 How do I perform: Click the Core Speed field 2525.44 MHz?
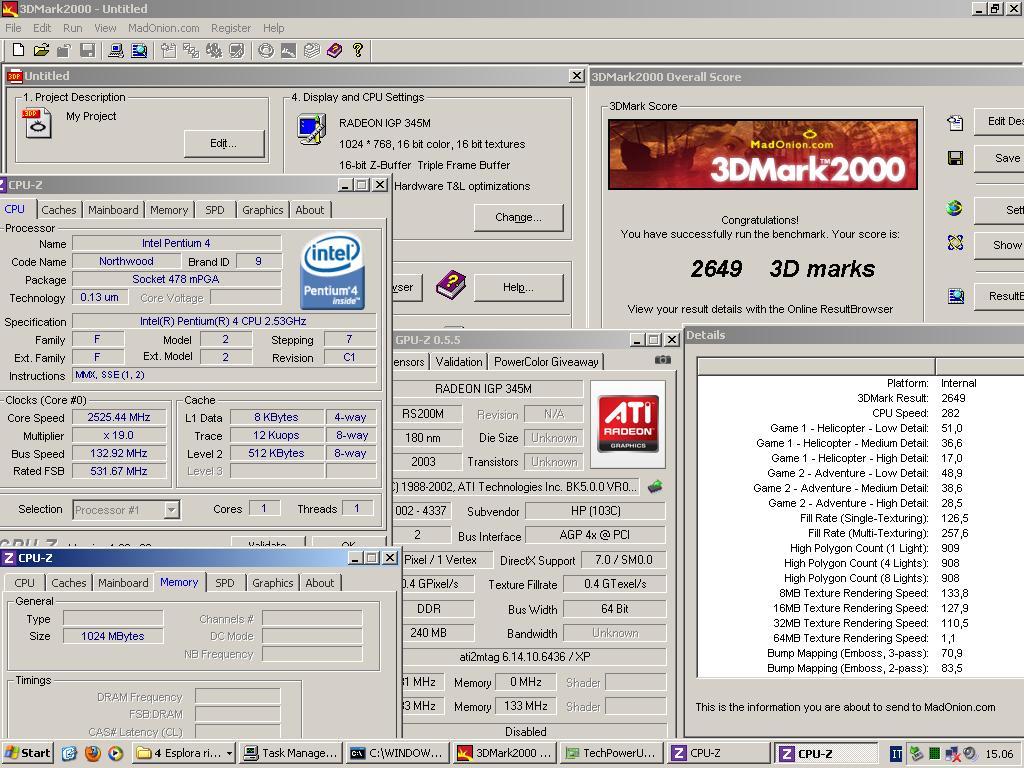(119, 417)
